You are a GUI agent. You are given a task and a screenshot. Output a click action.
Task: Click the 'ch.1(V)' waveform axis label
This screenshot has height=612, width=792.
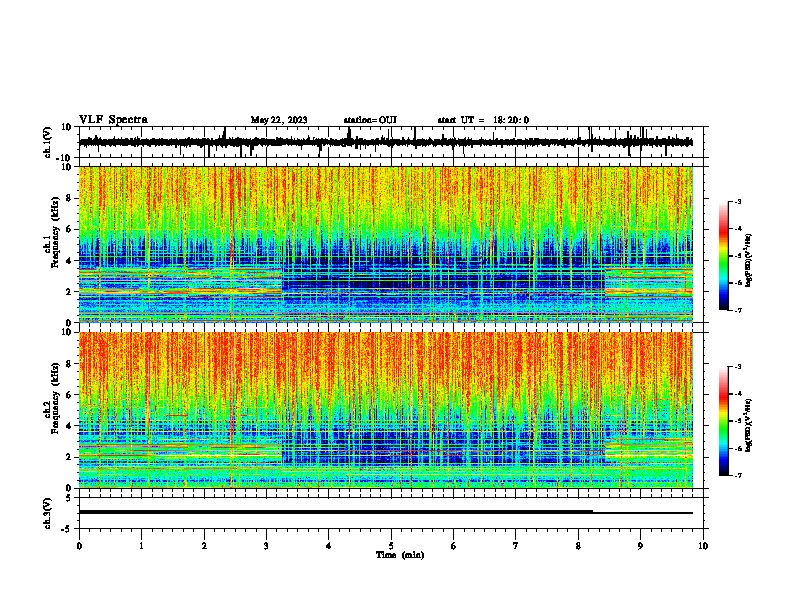pos(48,142)
